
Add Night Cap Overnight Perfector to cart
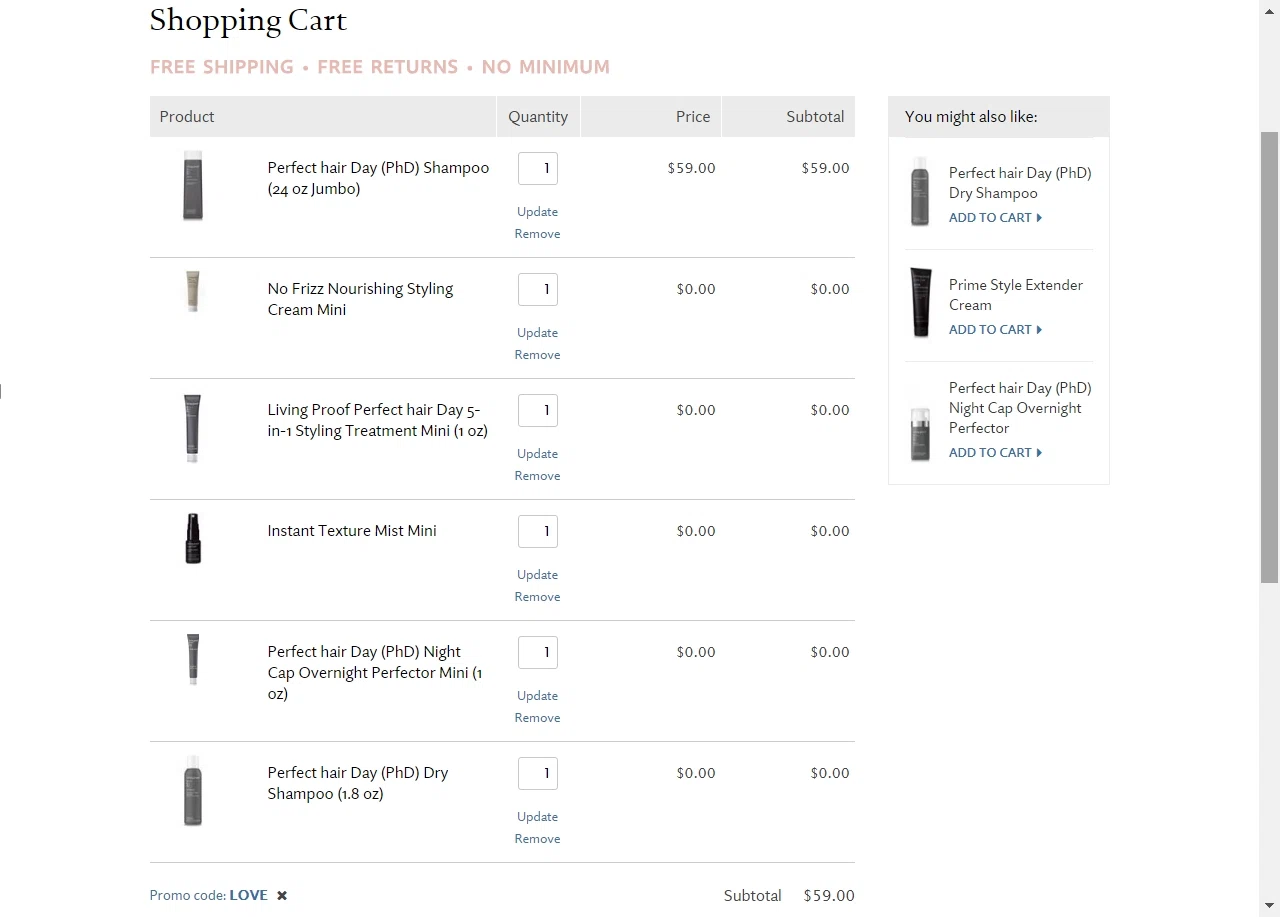pos(995,453)
